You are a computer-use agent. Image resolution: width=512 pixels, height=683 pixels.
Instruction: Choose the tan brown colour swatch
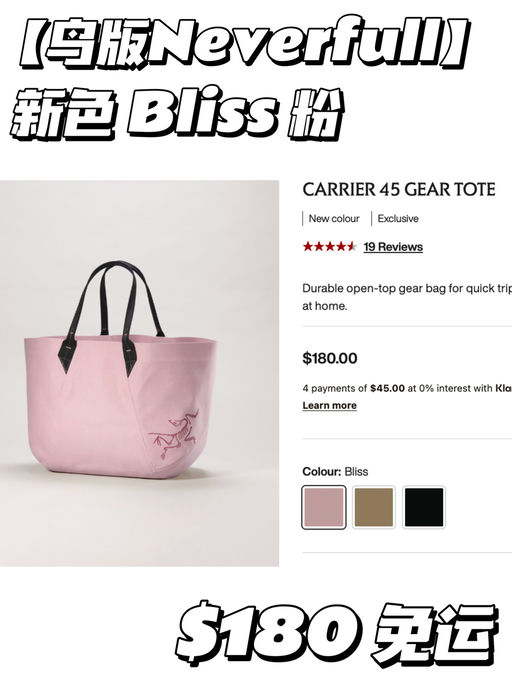point(373,507)
